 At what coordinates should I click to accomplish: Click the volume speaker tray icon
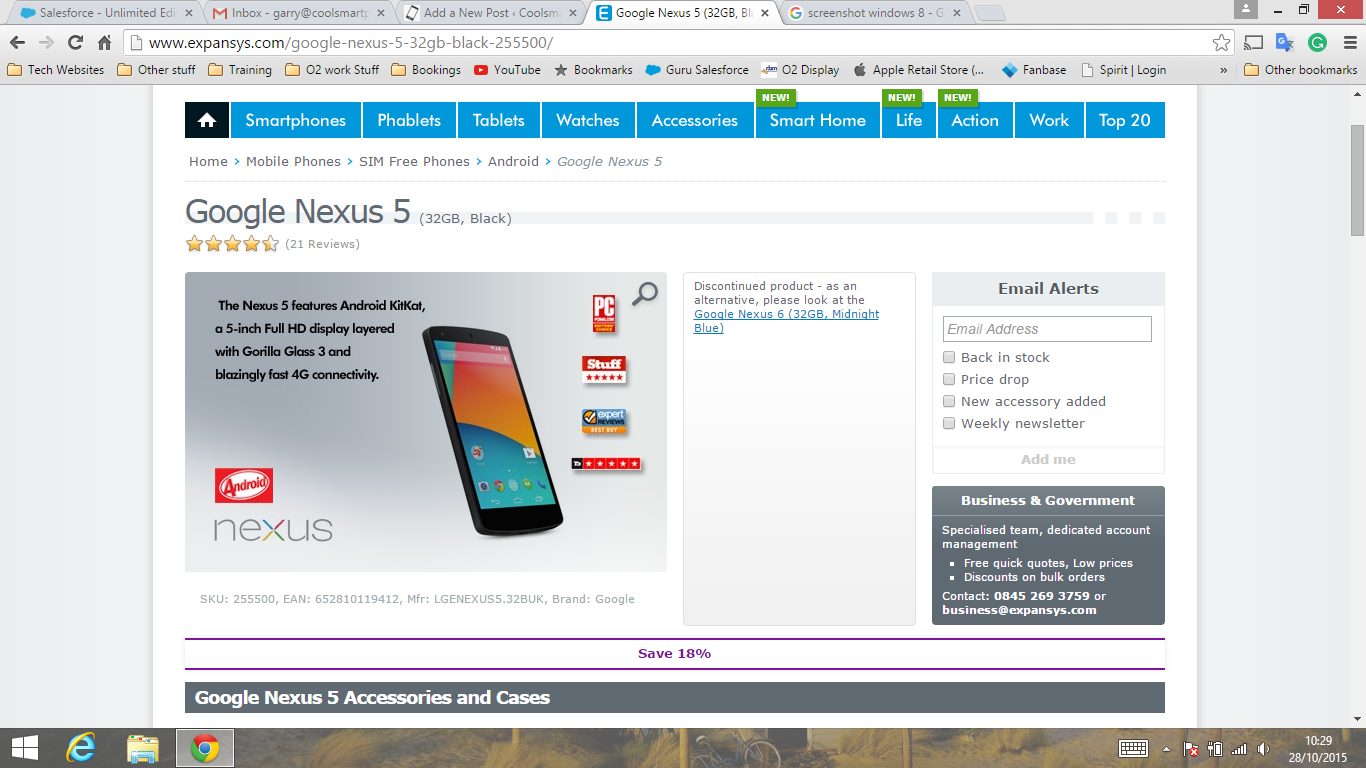point(1264,748)
